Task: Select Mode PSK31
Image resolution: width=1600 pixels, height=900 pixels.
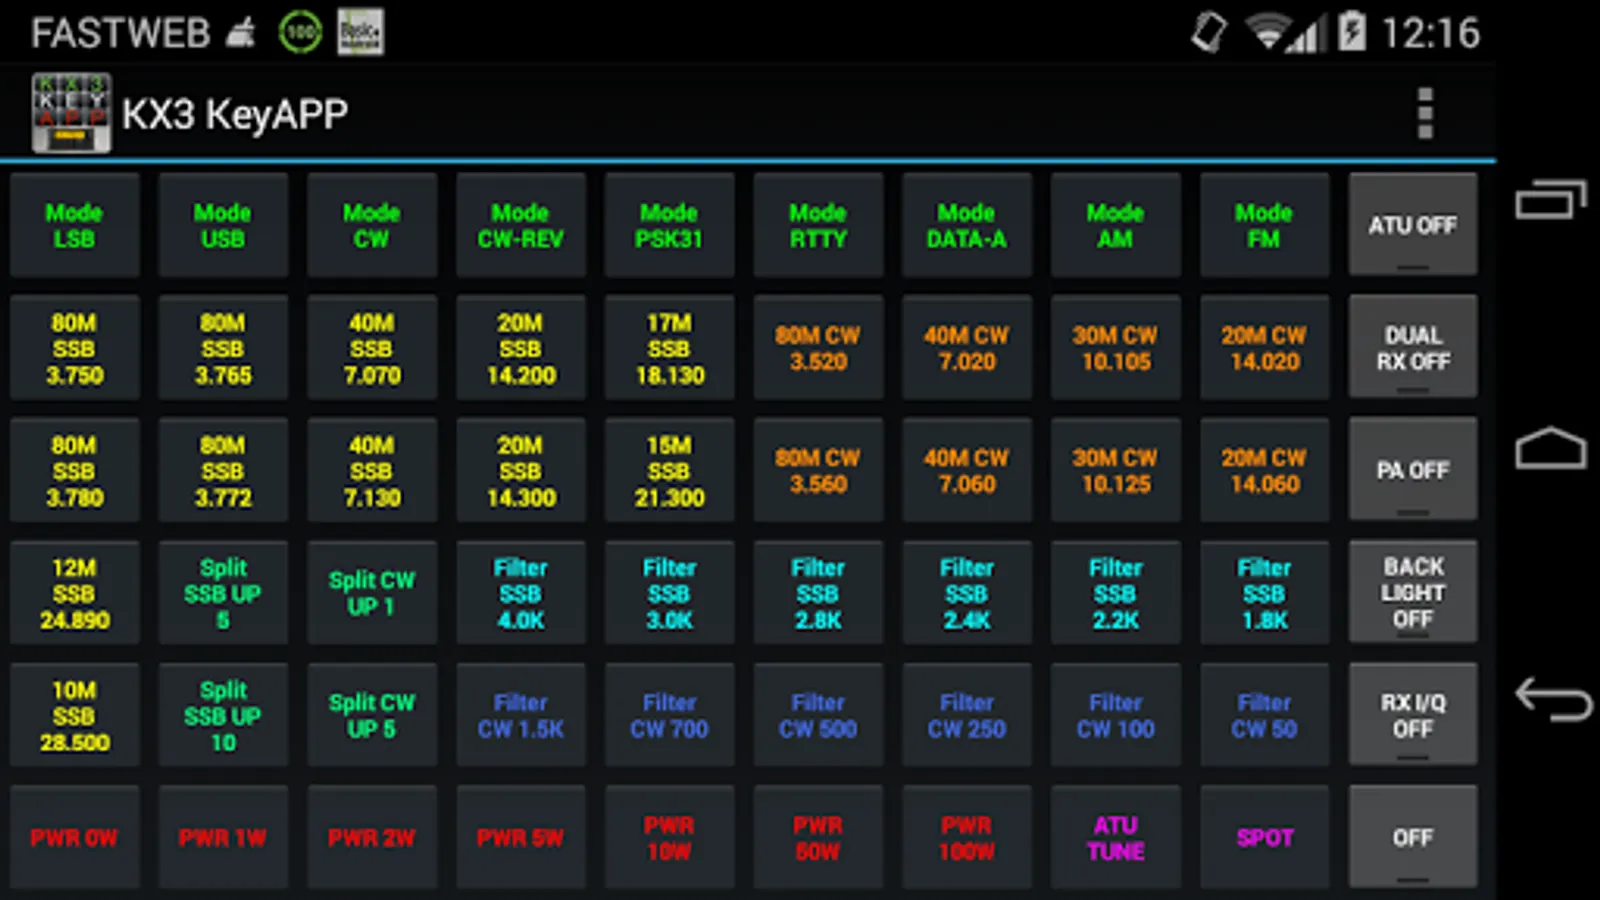Action: point(669,225)
